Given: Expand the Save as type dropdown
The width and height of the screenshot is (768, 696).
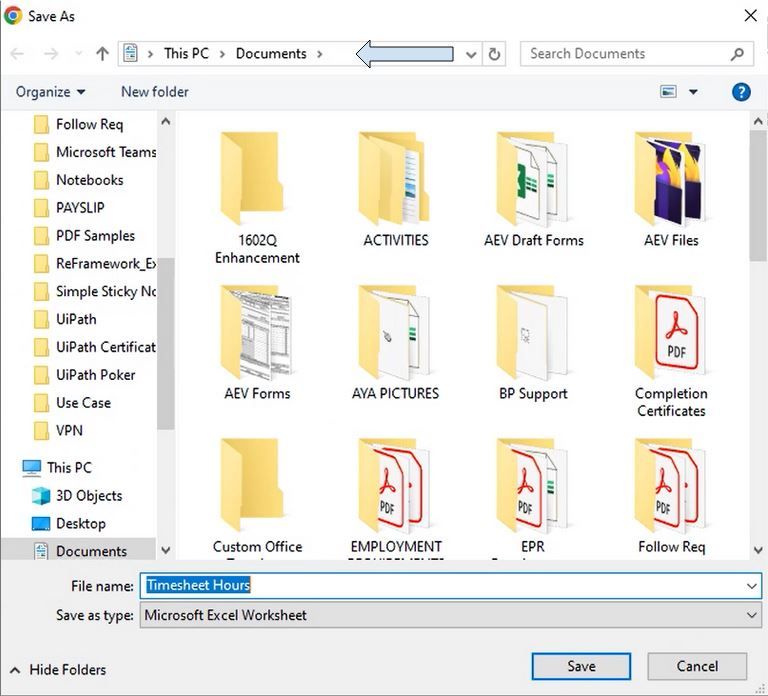Looking at the screenshot, I should (x=752, y=616).
